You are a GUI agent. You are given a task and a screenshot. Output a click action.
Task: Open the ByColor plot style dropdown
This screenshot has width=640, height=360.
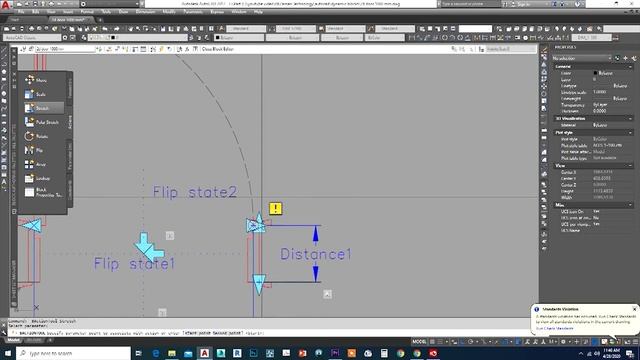click(384, 38)
